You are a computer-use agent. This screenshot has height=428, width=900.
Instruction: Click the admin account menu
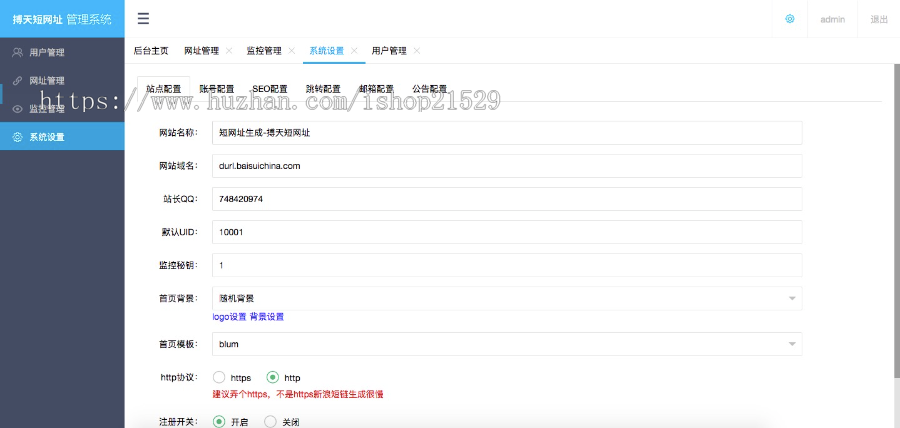(x=832, y=19)
